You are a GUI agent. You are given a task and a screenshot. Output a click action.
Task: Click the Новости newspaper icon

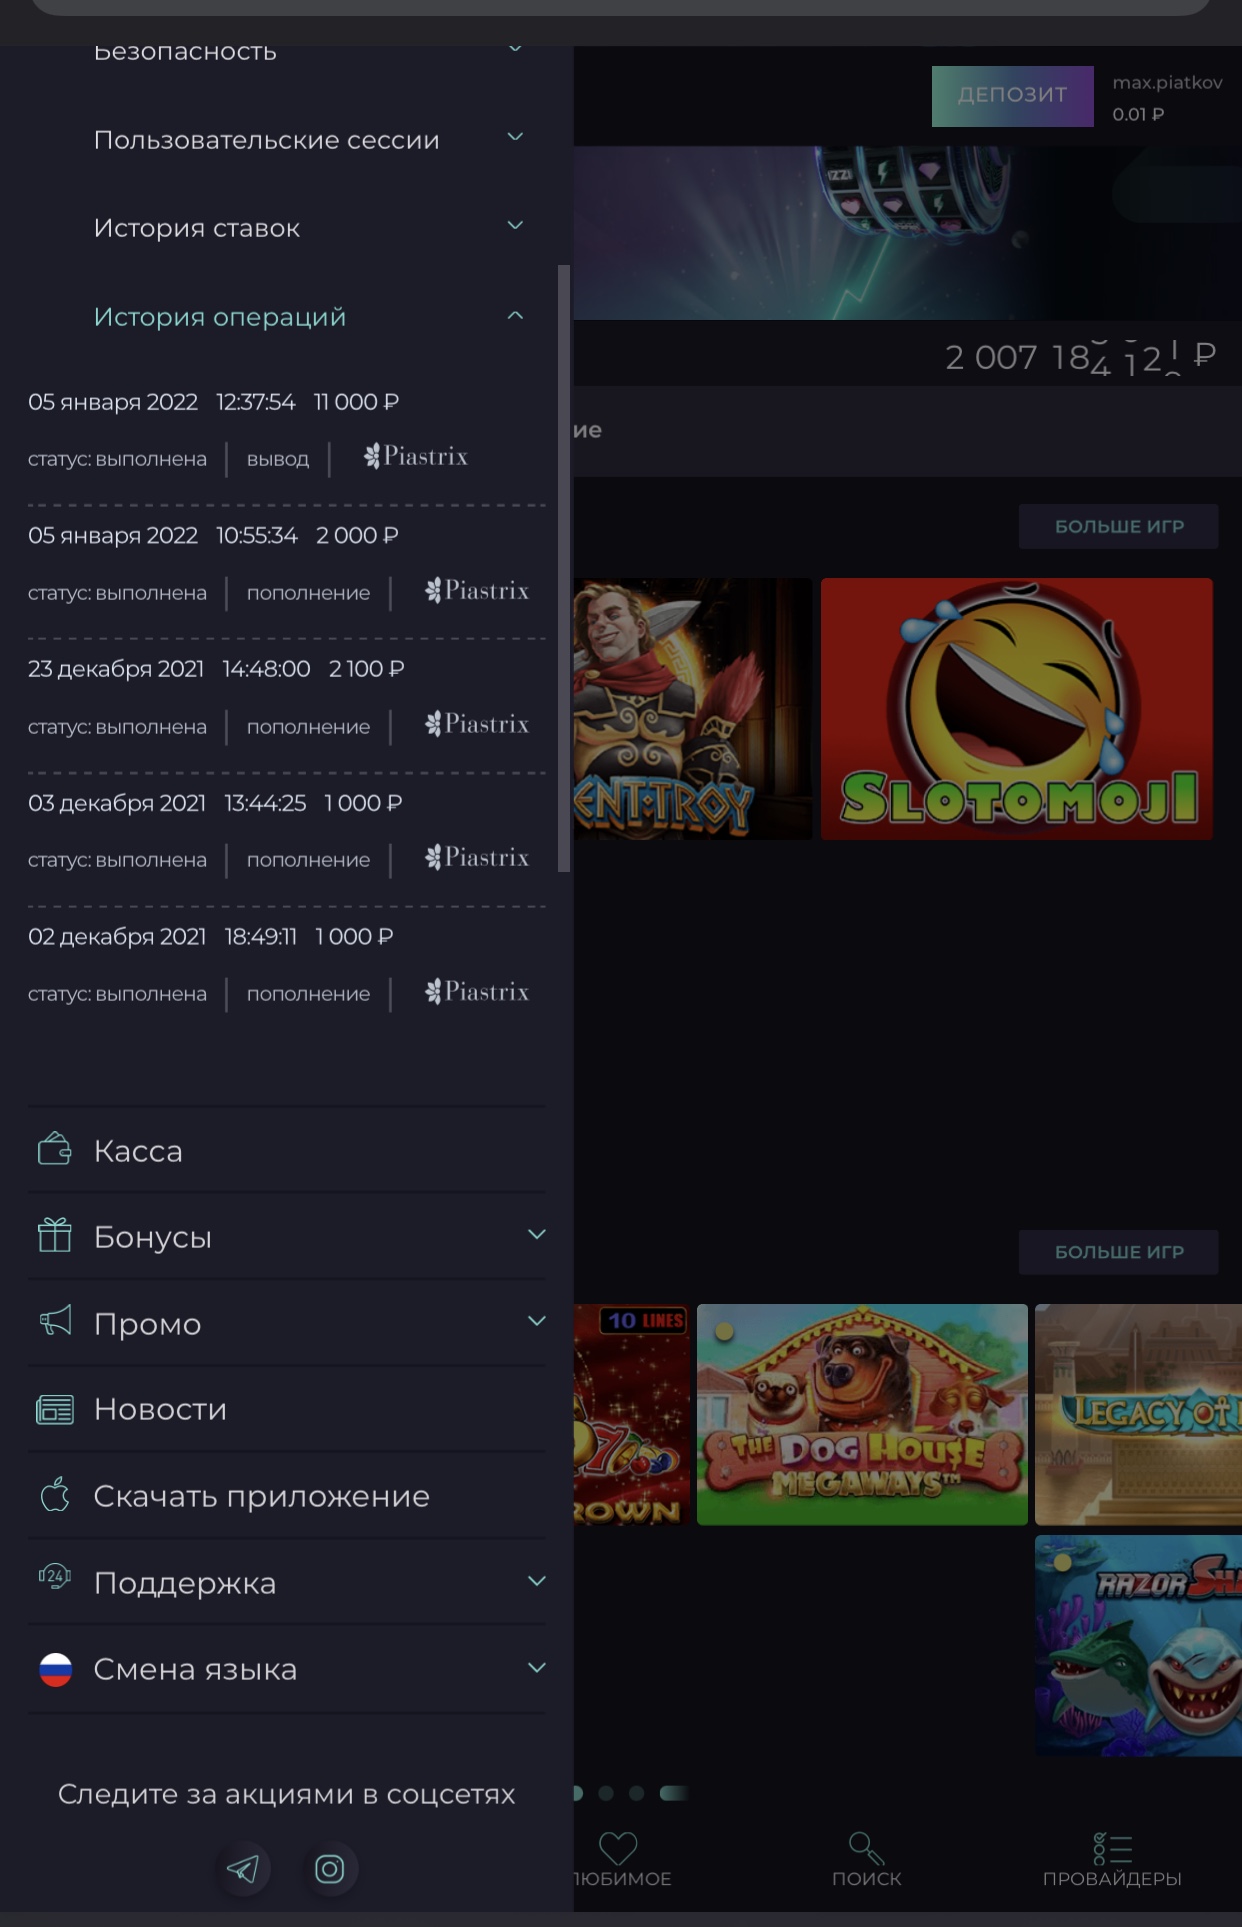(55, 1409)
